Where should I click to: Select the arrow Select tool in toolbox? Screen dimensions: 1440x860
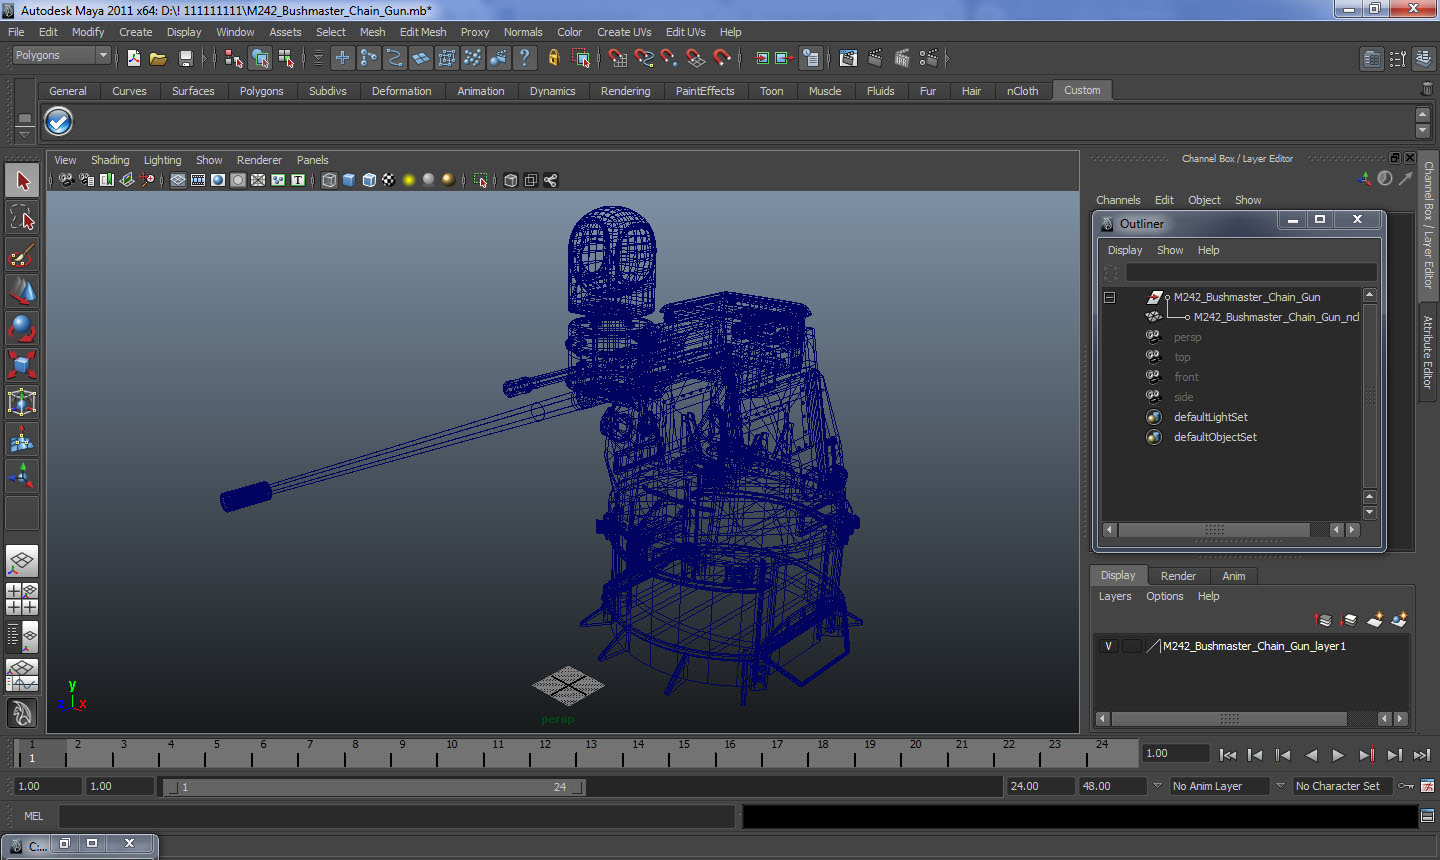click(22, 181)
